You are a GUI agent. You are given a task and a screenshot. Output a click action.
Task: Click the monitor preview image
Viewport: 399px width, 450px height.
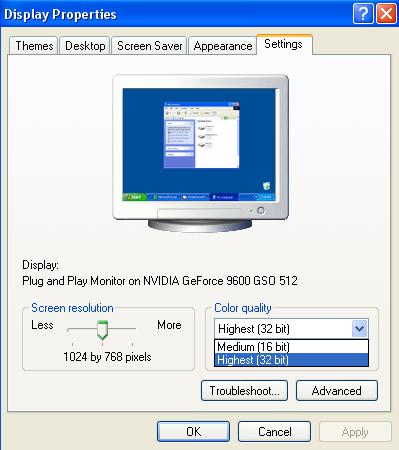tap(200, 153)
